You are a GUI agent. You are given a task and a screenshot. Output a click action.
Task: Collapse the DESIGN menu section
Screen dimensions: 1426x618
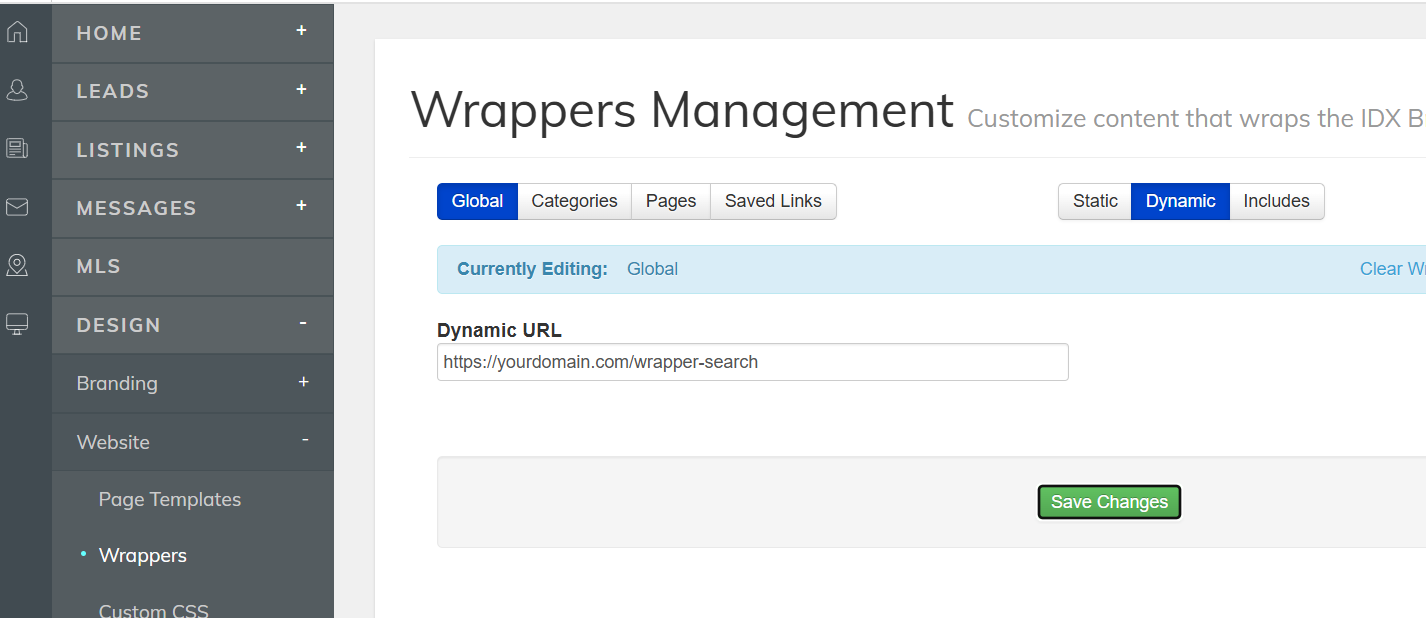(x=301, y=324)
